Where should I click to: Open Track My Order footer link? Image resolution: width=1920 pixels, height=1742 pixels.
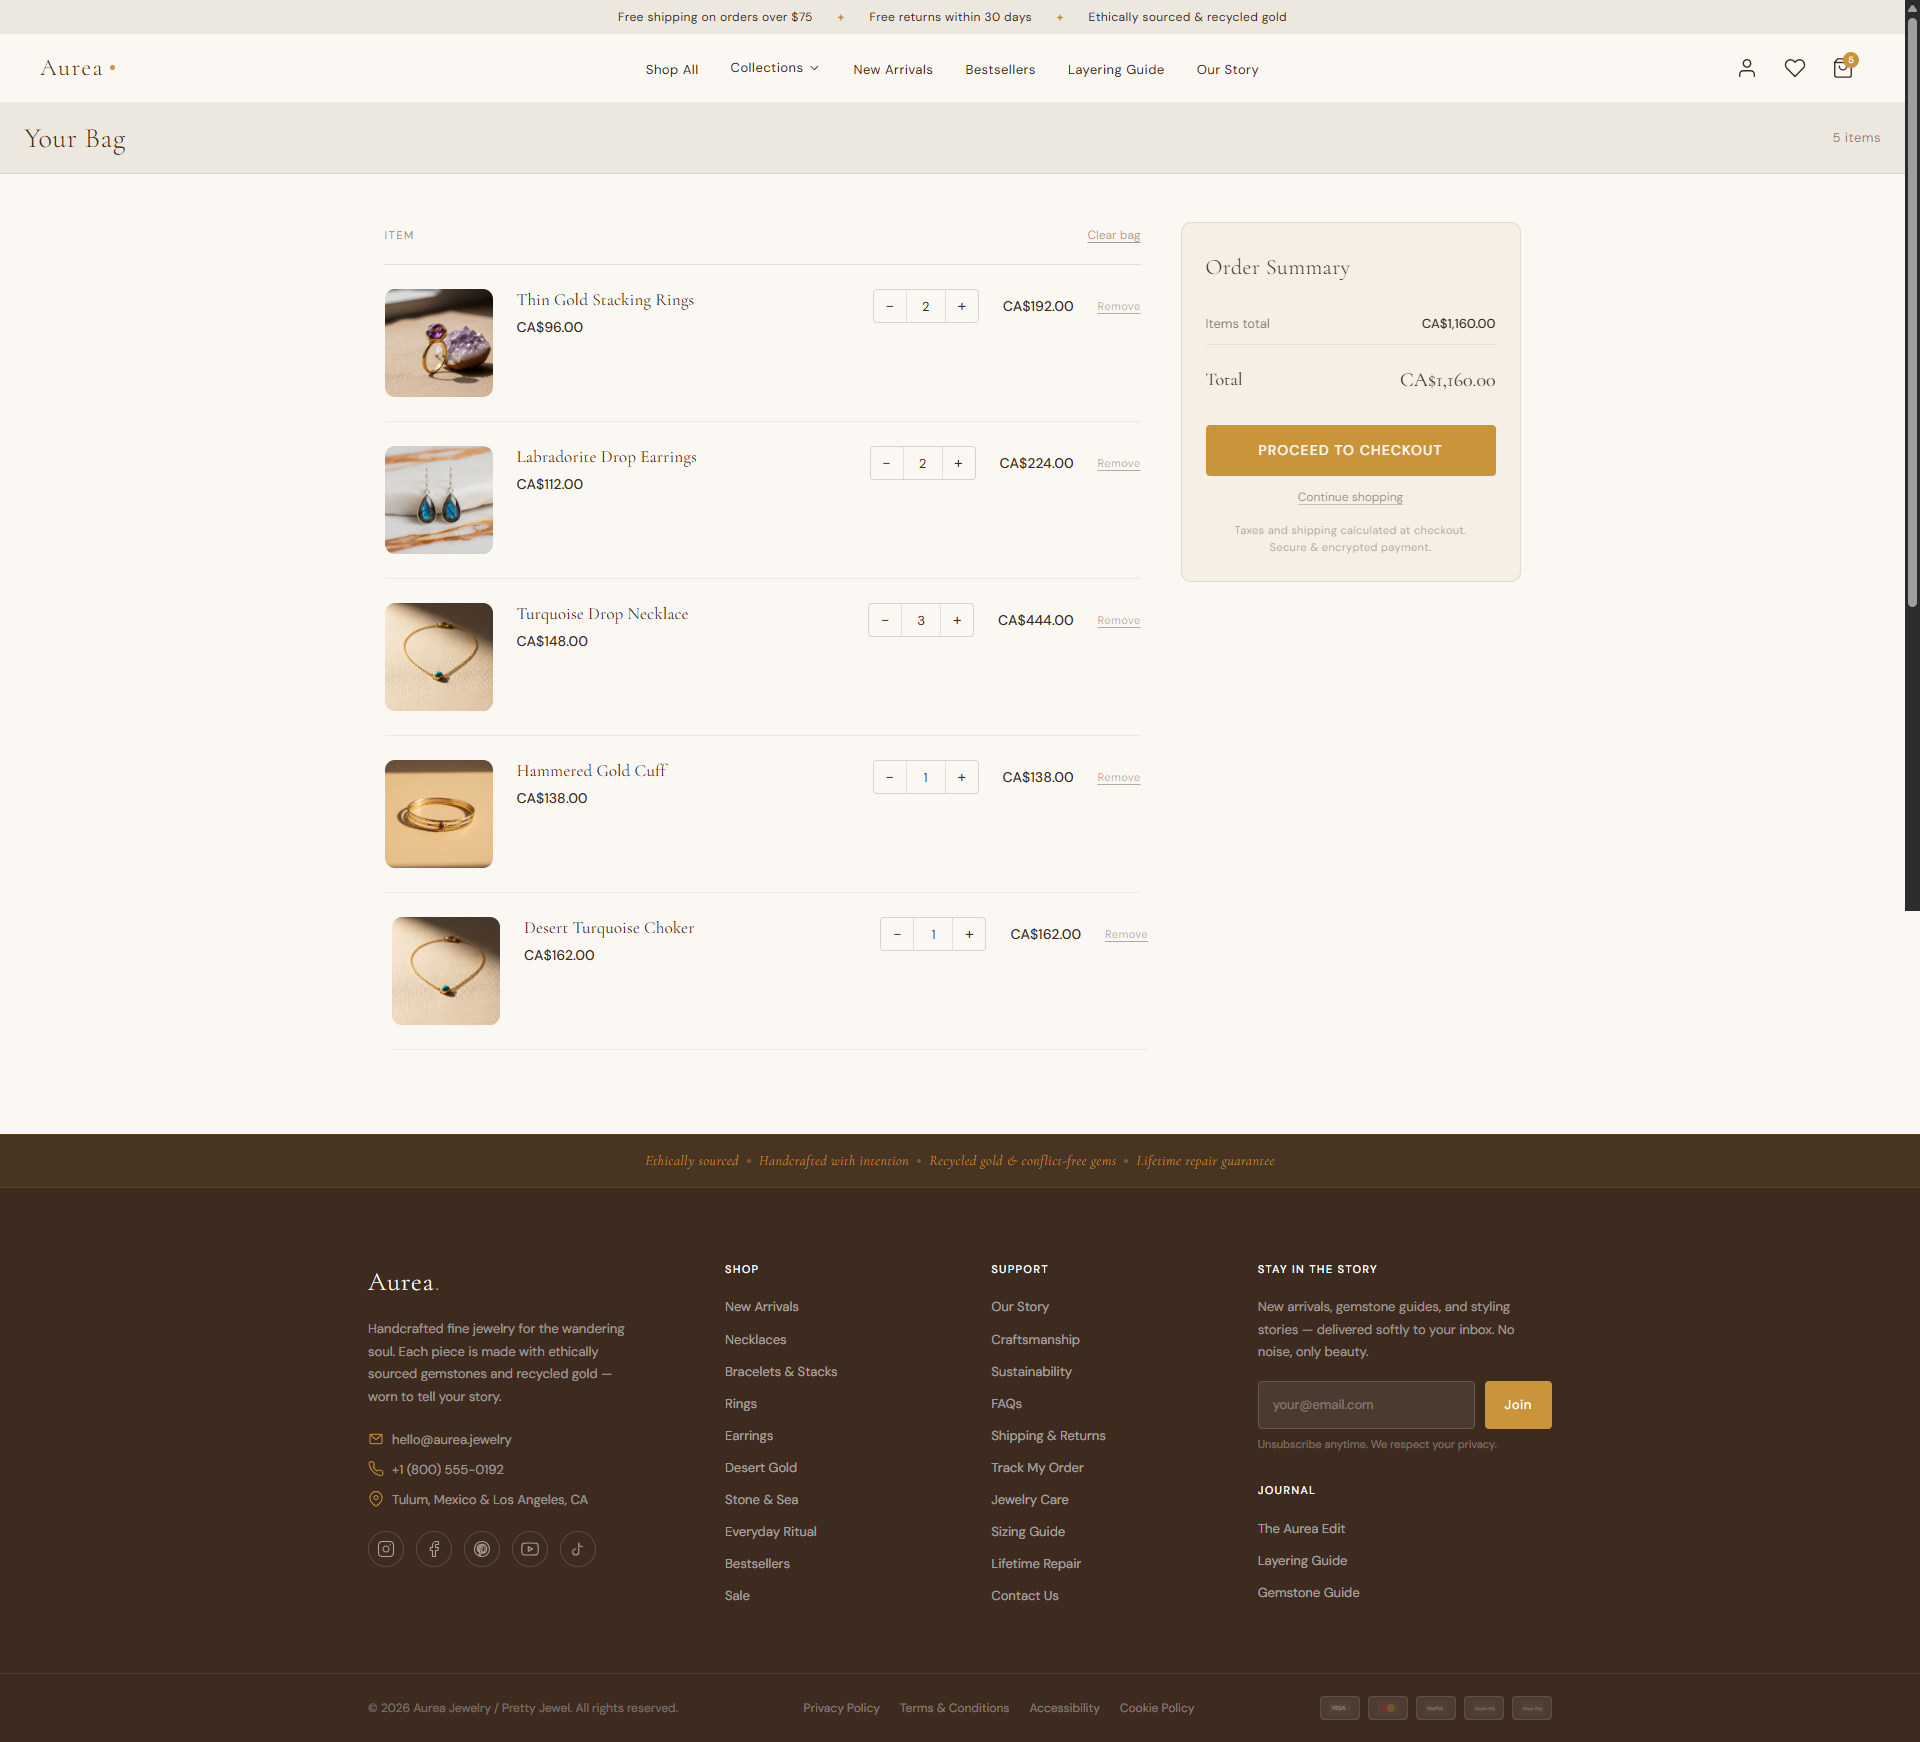click(1037, 1467)
